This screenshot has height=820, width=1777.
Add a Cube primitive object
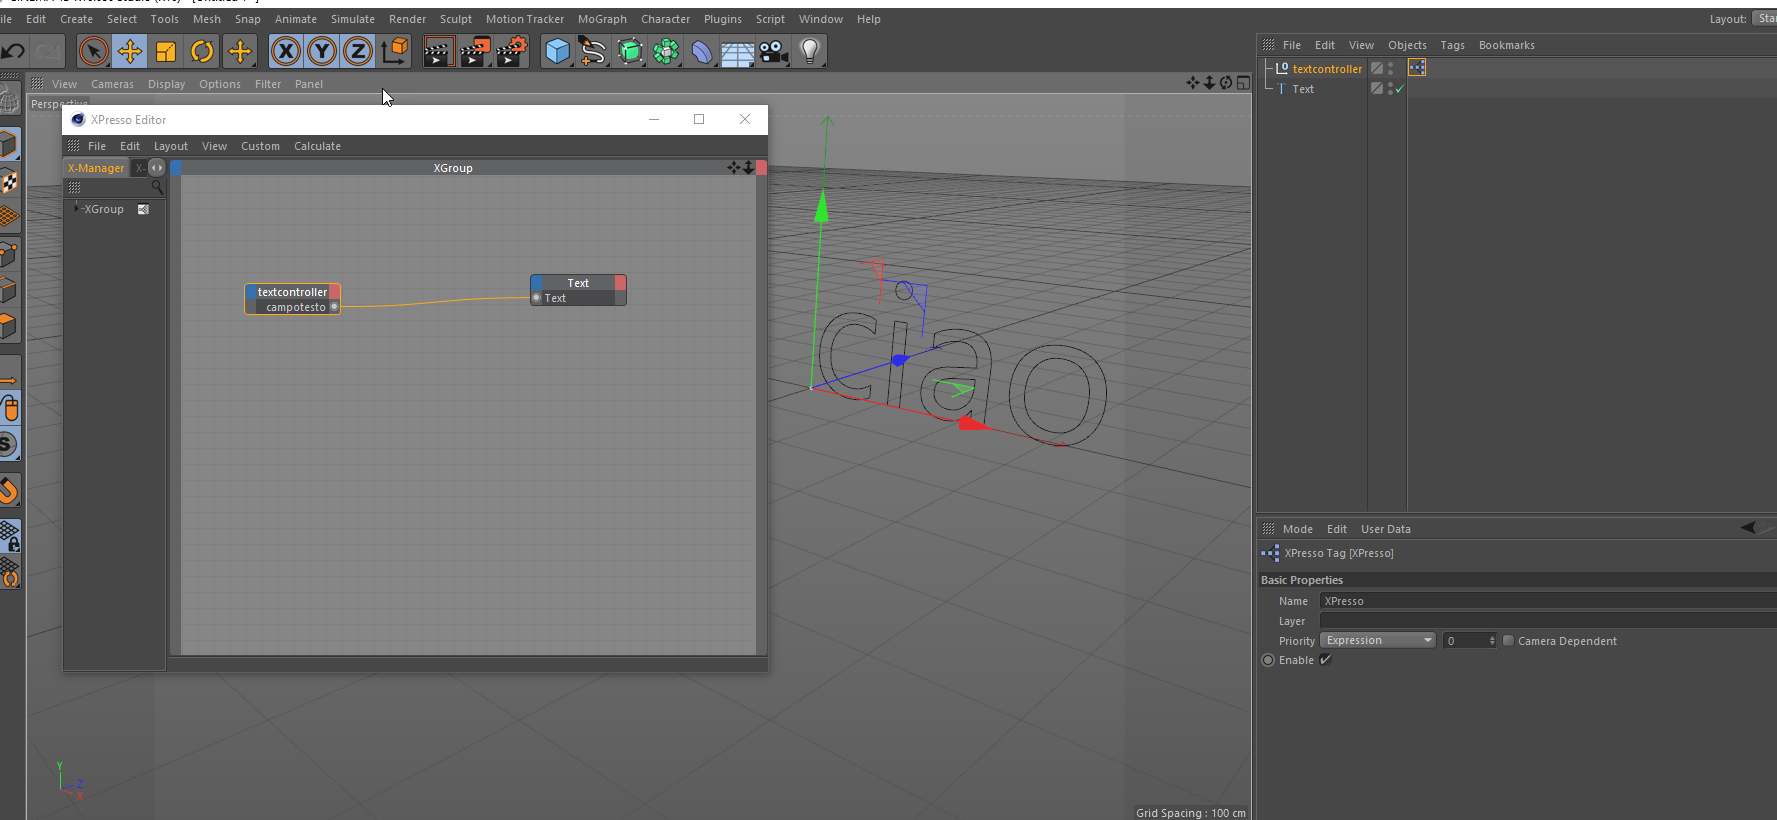pyautogui.click(x=557, y=51)
